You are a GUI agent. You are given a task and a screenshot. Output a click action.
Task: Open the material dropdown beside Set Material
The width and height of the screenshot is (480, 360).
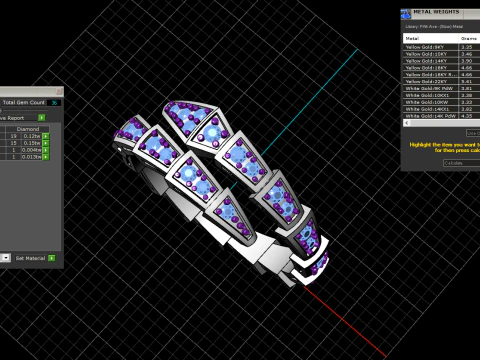tap(6, 258)
